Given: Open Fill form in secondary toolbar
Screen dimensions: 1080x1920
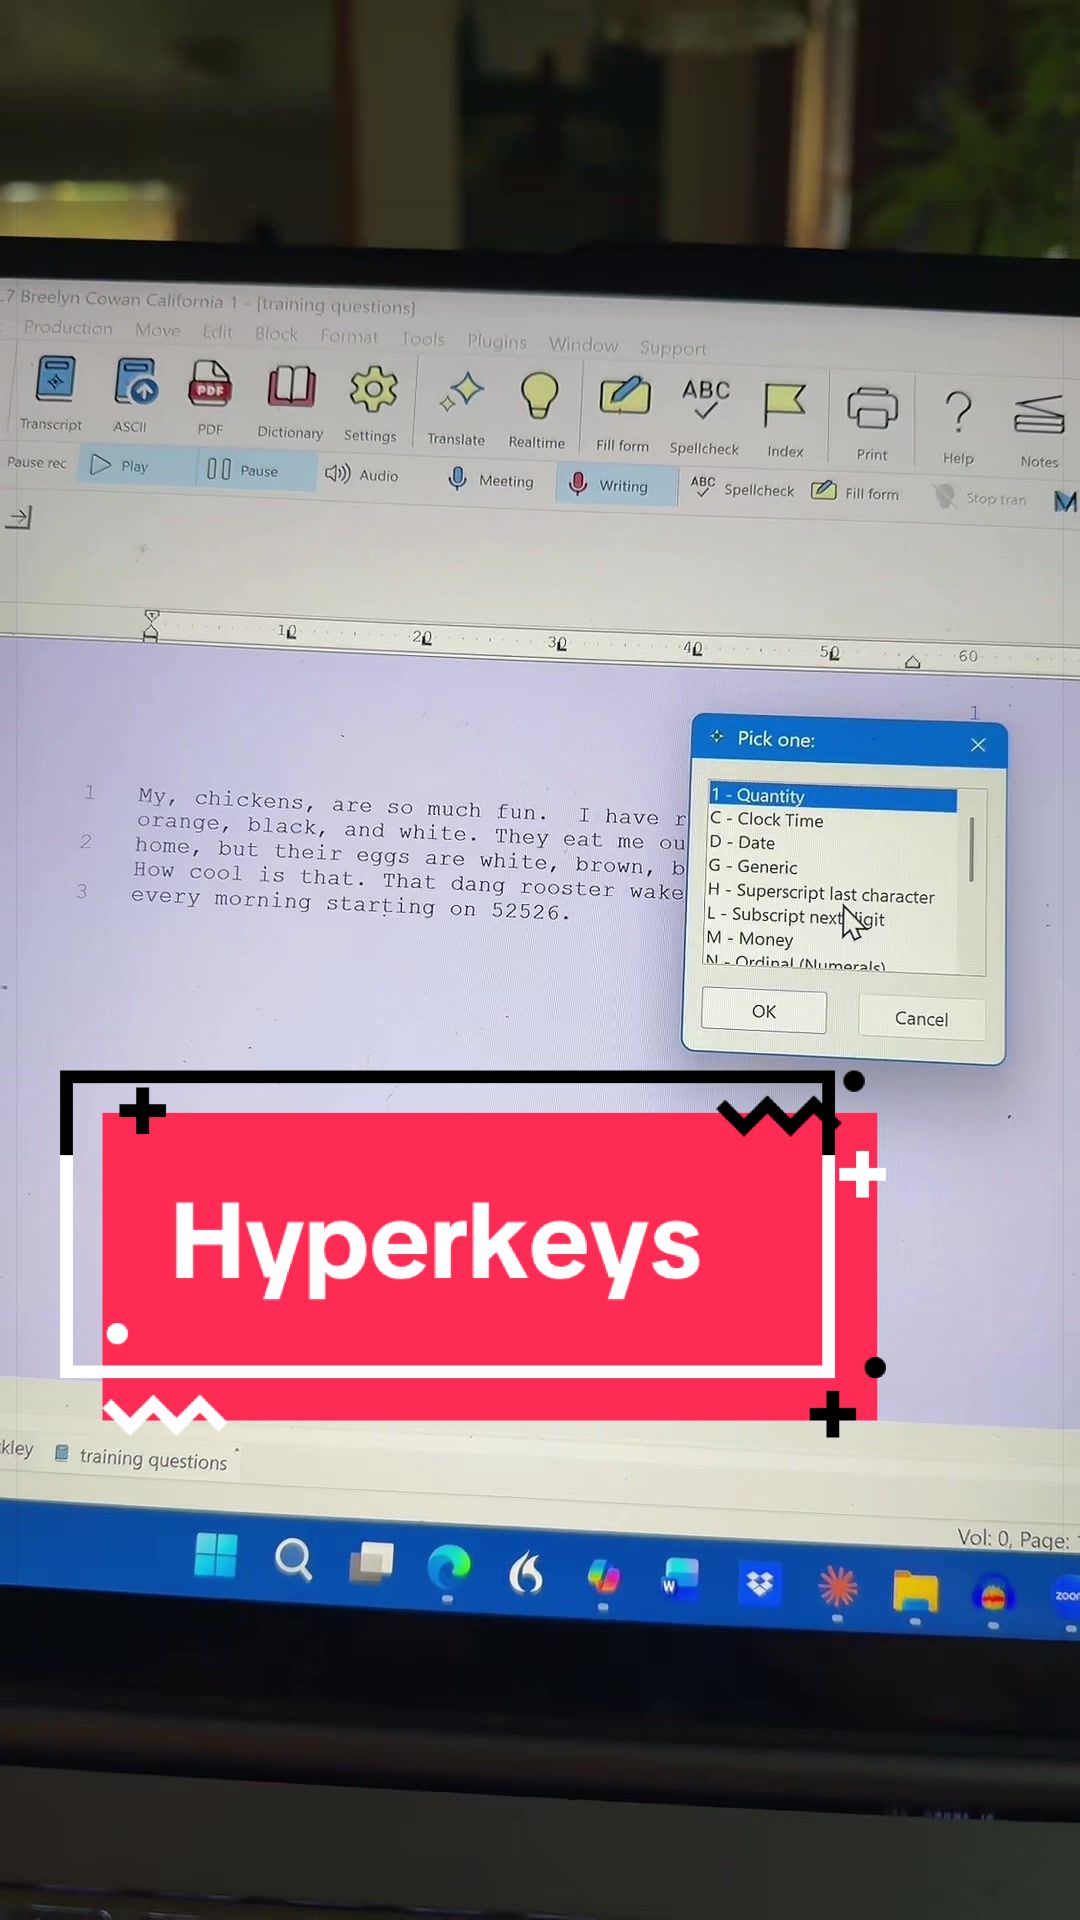Looking at the screenshot, I should click(855, 492).
